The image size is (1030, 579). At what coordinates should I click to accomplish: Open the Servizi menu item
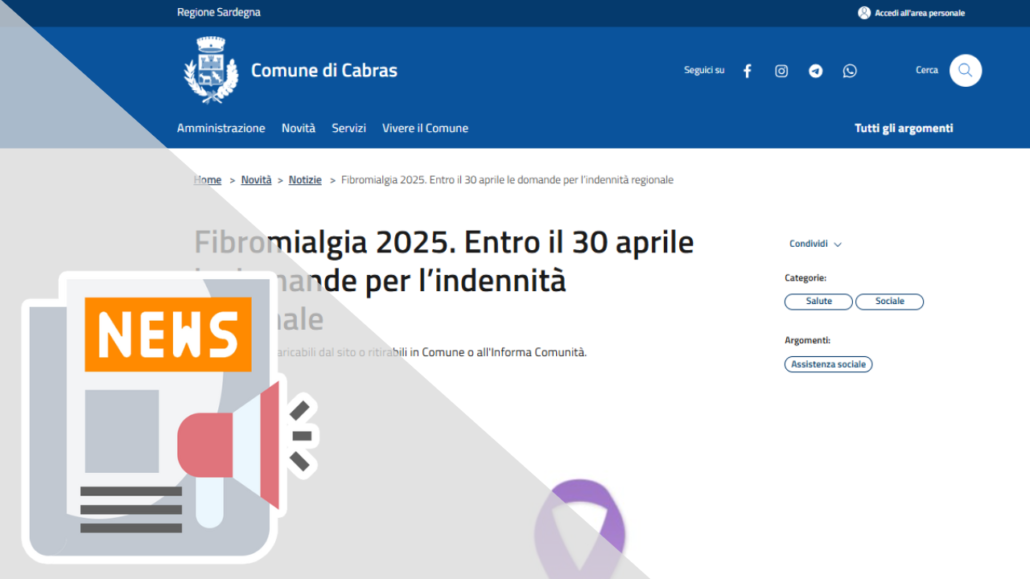(x=349, y=128)
